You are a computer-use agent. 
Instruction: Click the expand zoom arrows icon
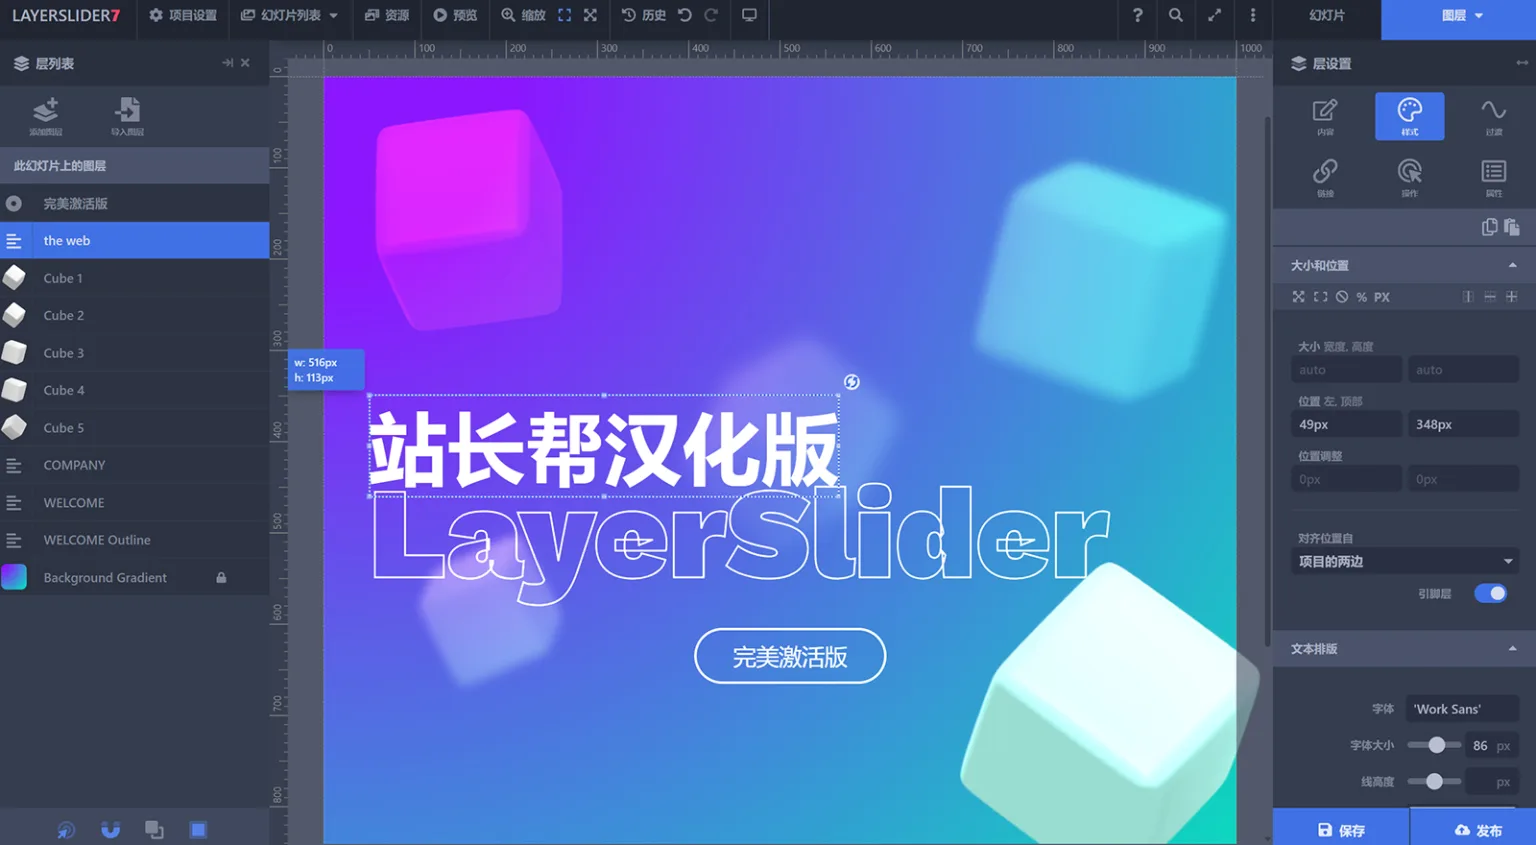pyautogui.click(x=590, y=15)
